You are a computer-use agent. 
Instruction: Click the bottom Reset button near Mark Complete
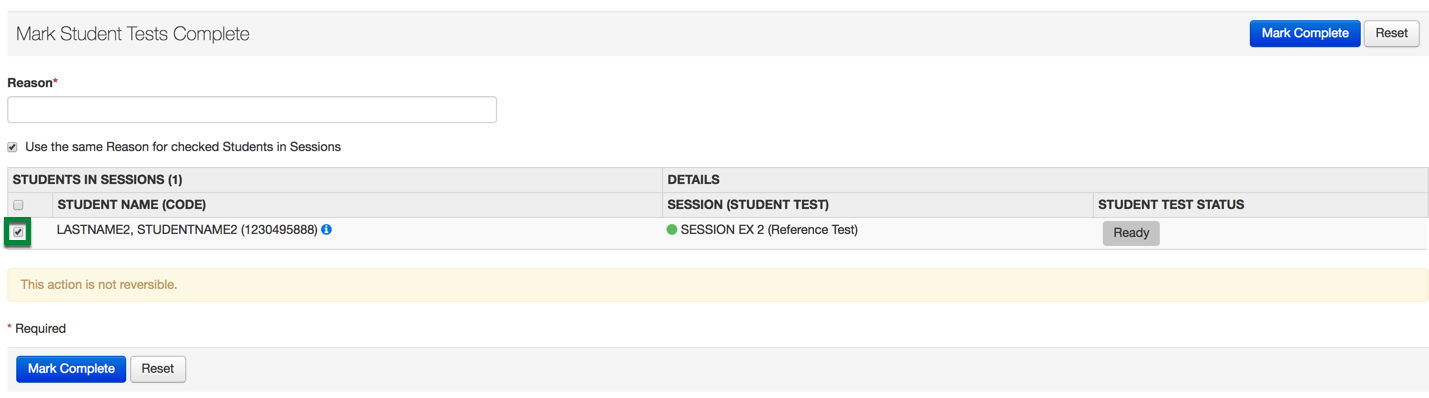click(158, 369)
